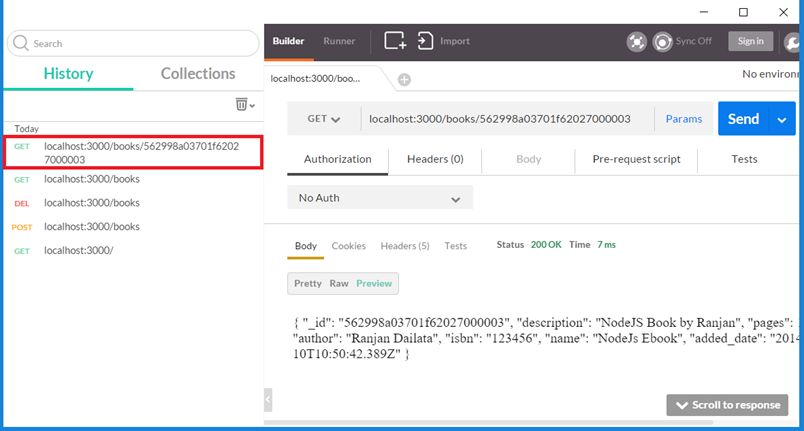Screen dimensions: 804x431
Task: Switch response view to Raw
Action: coord(339,283)
